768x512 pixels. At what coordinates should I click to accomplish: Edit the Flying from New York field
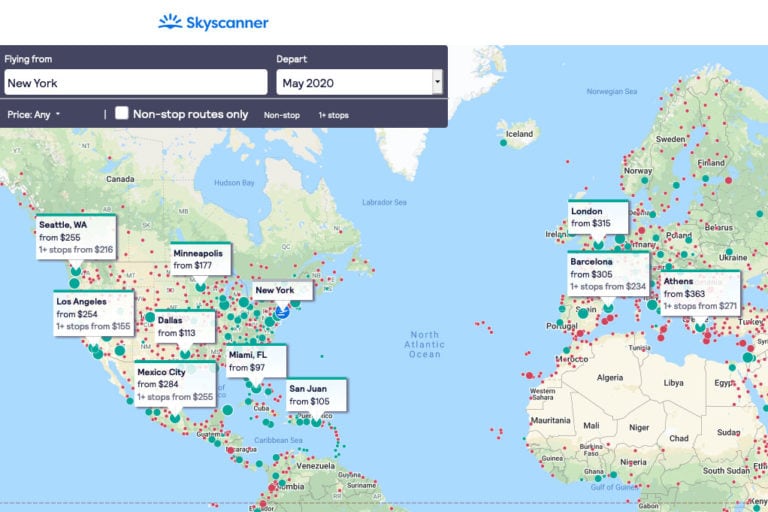pos(136,82)
